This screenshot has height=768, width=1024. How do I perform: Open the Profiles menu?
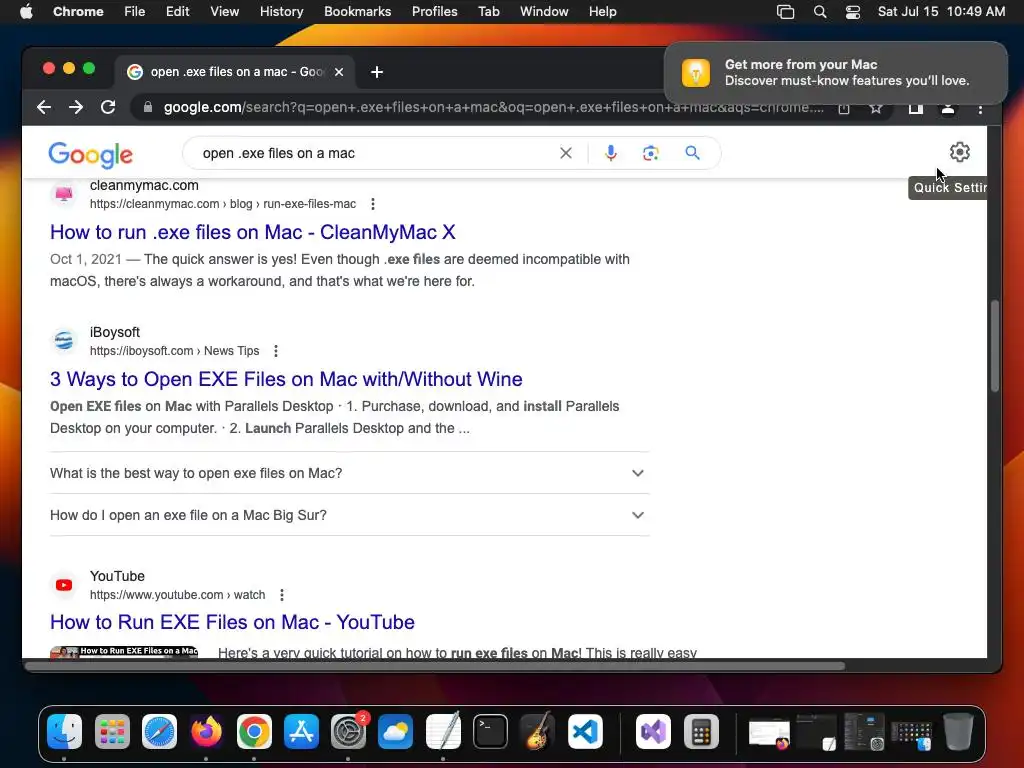pyautogui.click(x=434, y=12)
